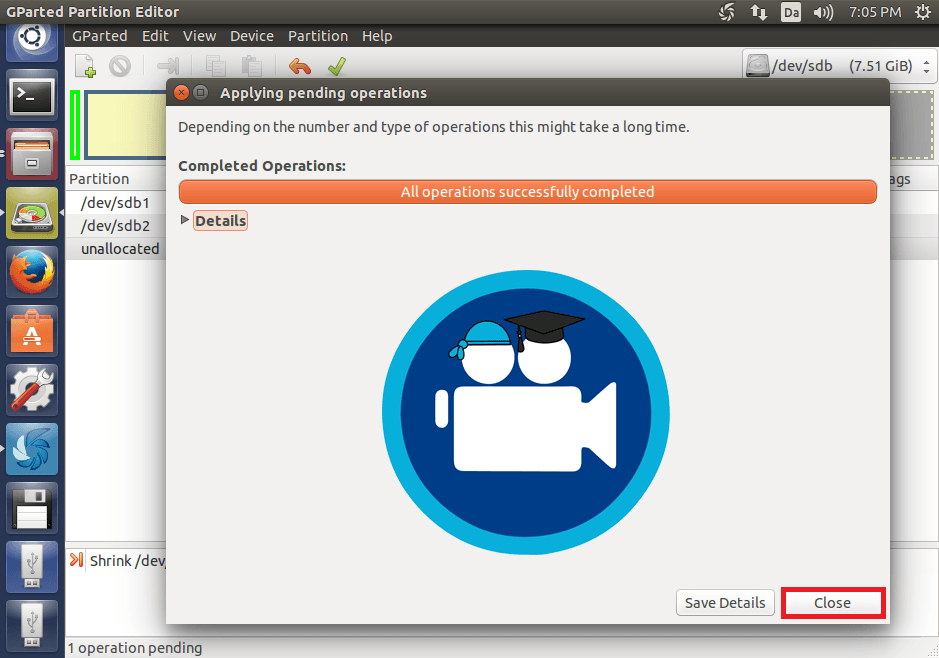Open Firefox from the launcher

click(32, 272)
